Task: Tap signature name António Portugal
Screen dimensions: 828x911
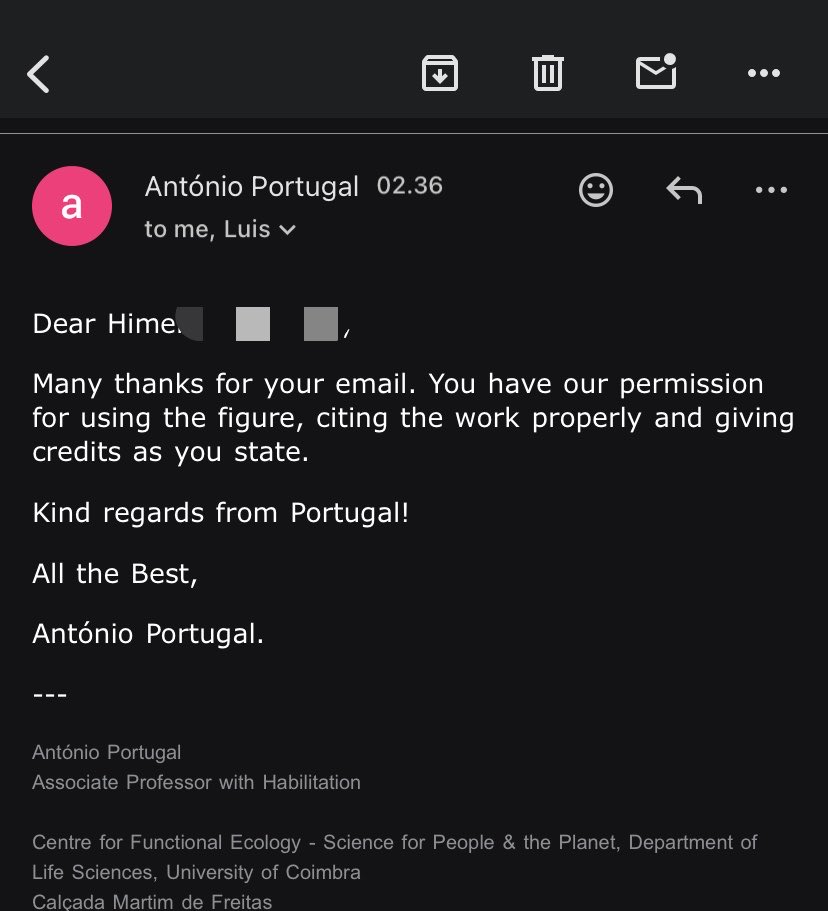Action: coord(106,752)
